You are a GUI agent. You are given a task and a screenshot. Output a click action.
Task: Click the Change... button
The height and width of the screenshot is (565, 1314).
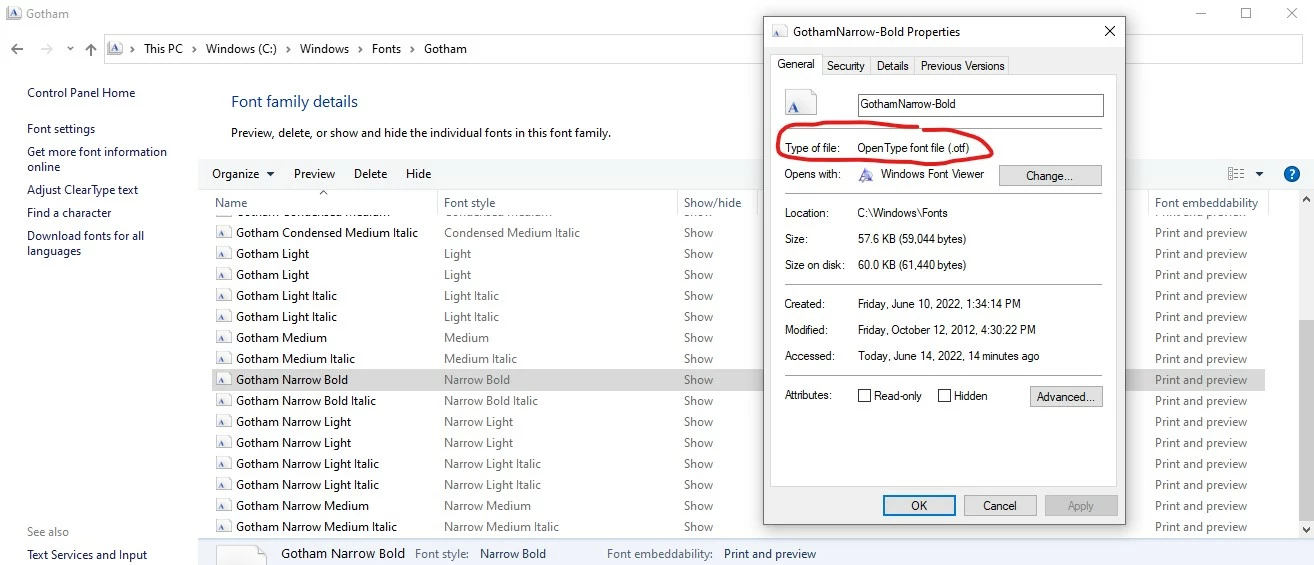(x=1049, y=176)
